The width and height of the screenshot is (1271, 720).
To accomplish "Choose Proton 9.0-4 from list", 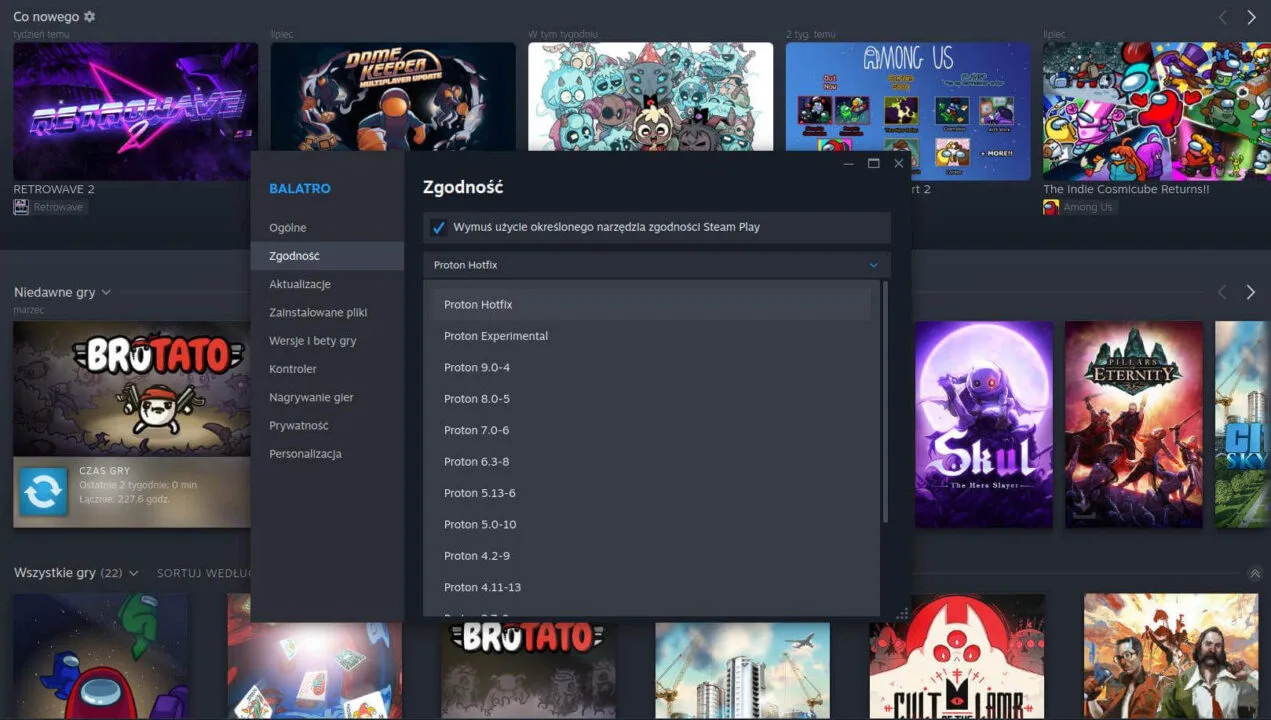I will point(651,367).
